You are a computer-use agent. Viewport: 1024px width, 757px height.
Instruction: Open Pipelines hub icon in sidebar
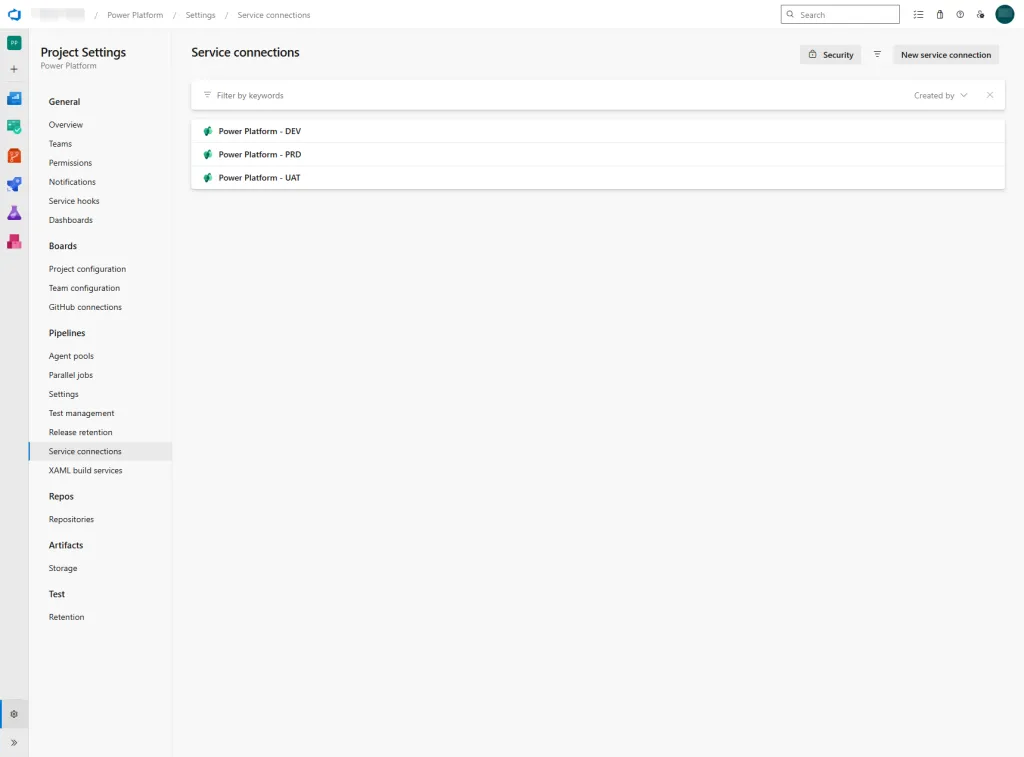point(14,184)
